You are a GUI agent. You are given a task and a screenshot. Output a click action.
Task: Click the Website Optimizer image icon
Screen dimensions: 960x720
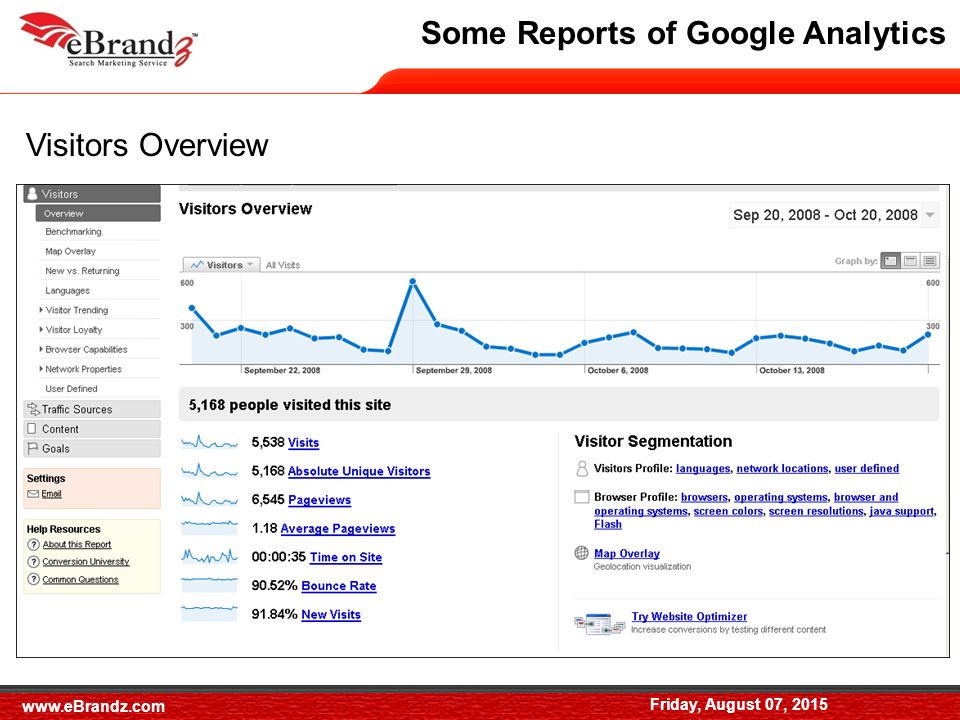coord(600,623)
